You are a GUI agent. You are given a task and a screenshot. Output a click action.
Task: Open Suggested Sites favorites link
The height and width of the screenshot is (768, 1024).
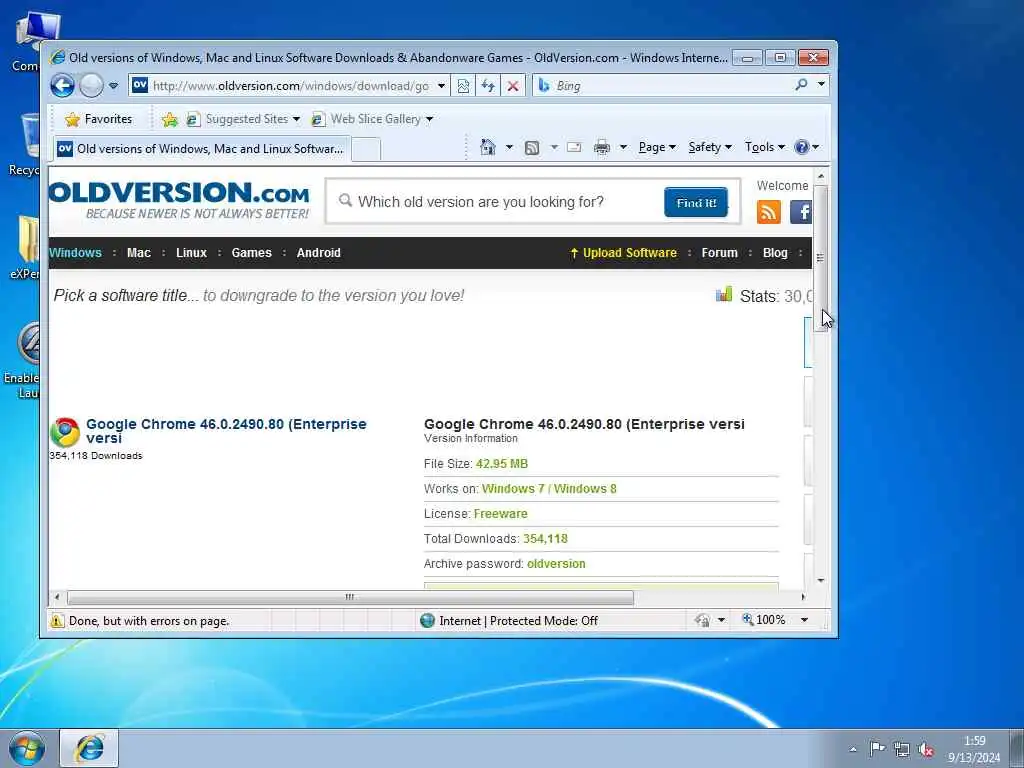point(243,119)
